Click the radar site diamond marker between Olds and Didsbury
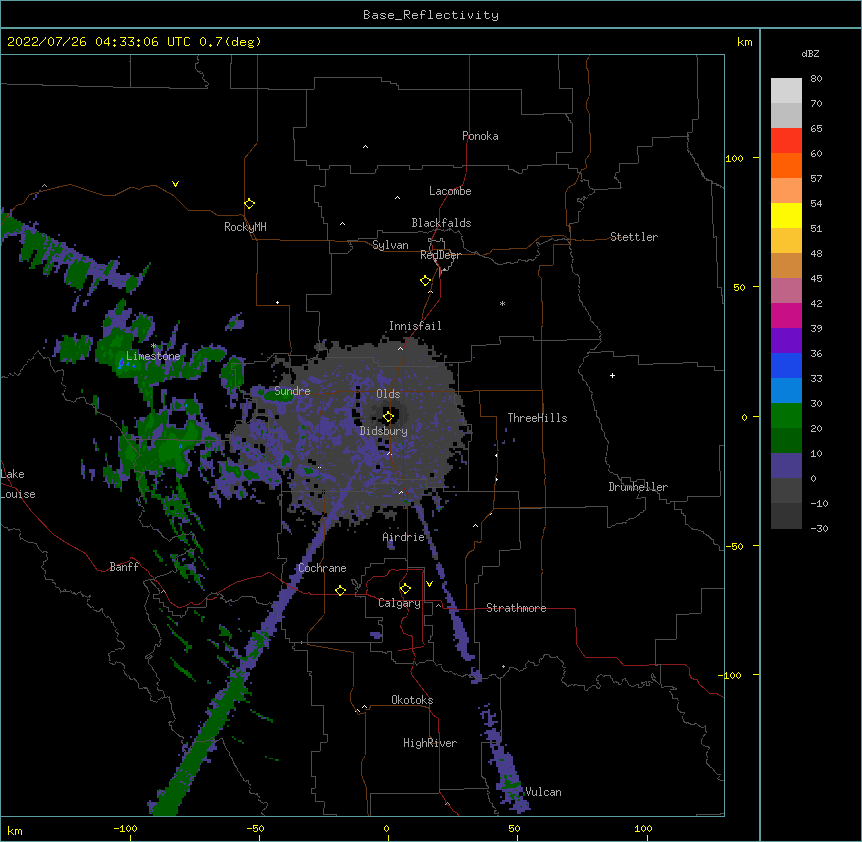The image size is (862, 842). 388,416
